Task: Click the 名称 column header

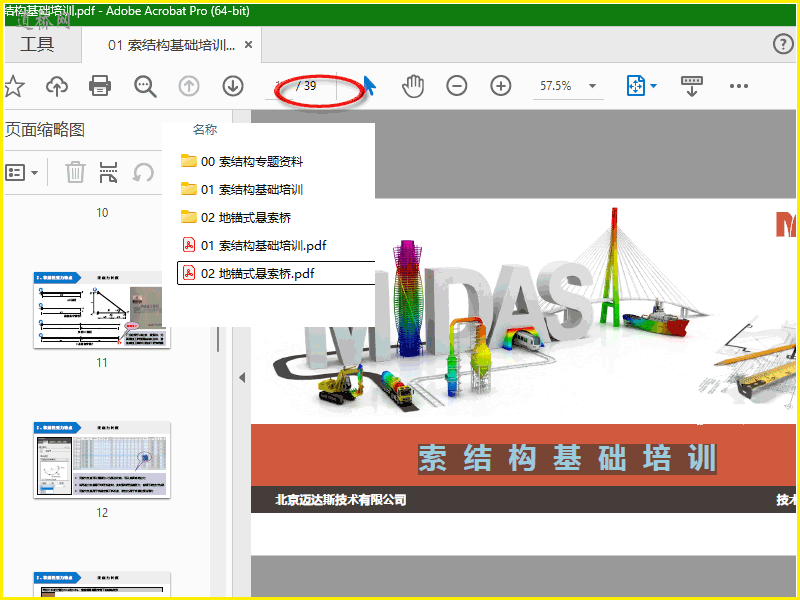Action: (x=205, y=130)
